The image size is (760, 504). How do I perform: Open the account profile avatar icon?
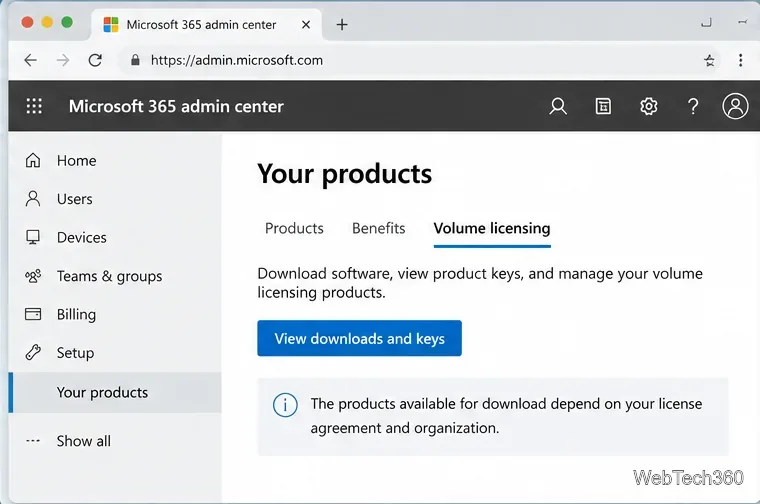pos(735,106)
